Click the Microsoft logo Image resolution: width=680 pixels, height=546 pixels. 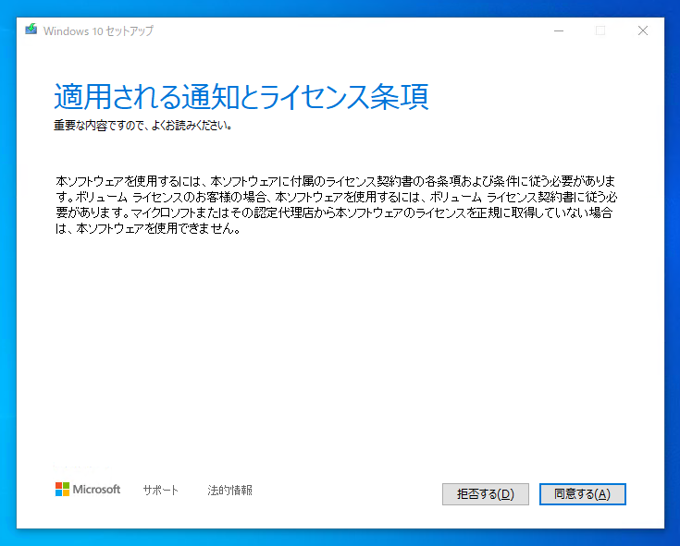(88, 489)
